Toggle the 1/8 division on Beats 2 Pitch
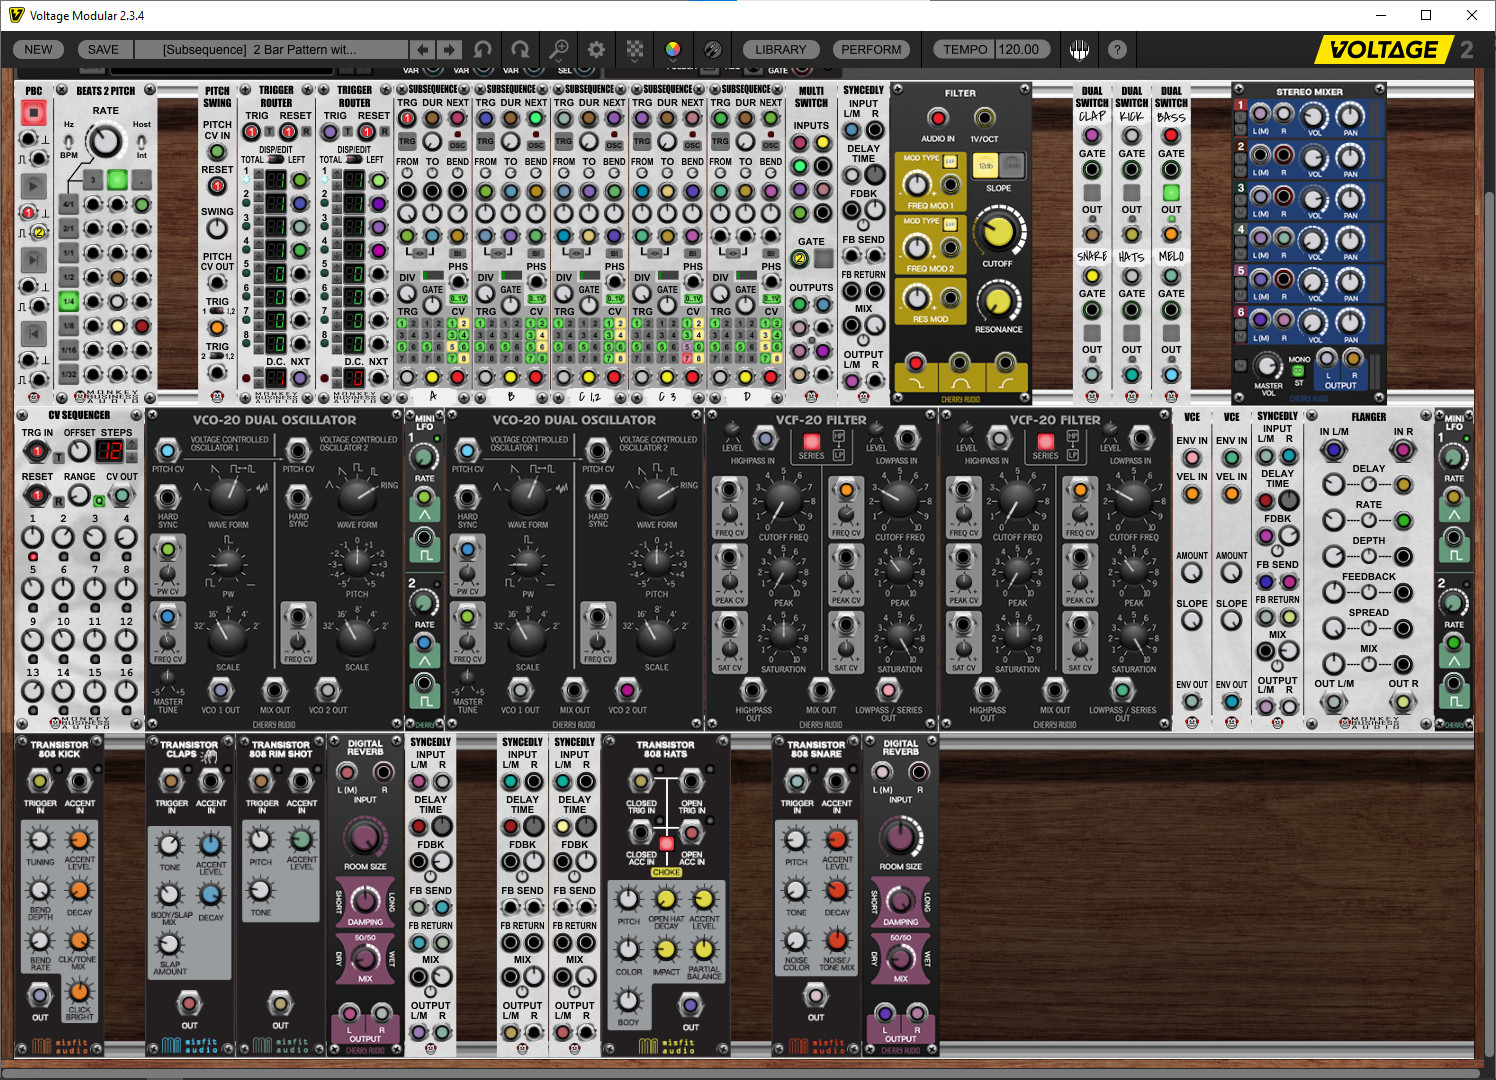This screenshot has width=1496, height=1080. tap(68, 325)
